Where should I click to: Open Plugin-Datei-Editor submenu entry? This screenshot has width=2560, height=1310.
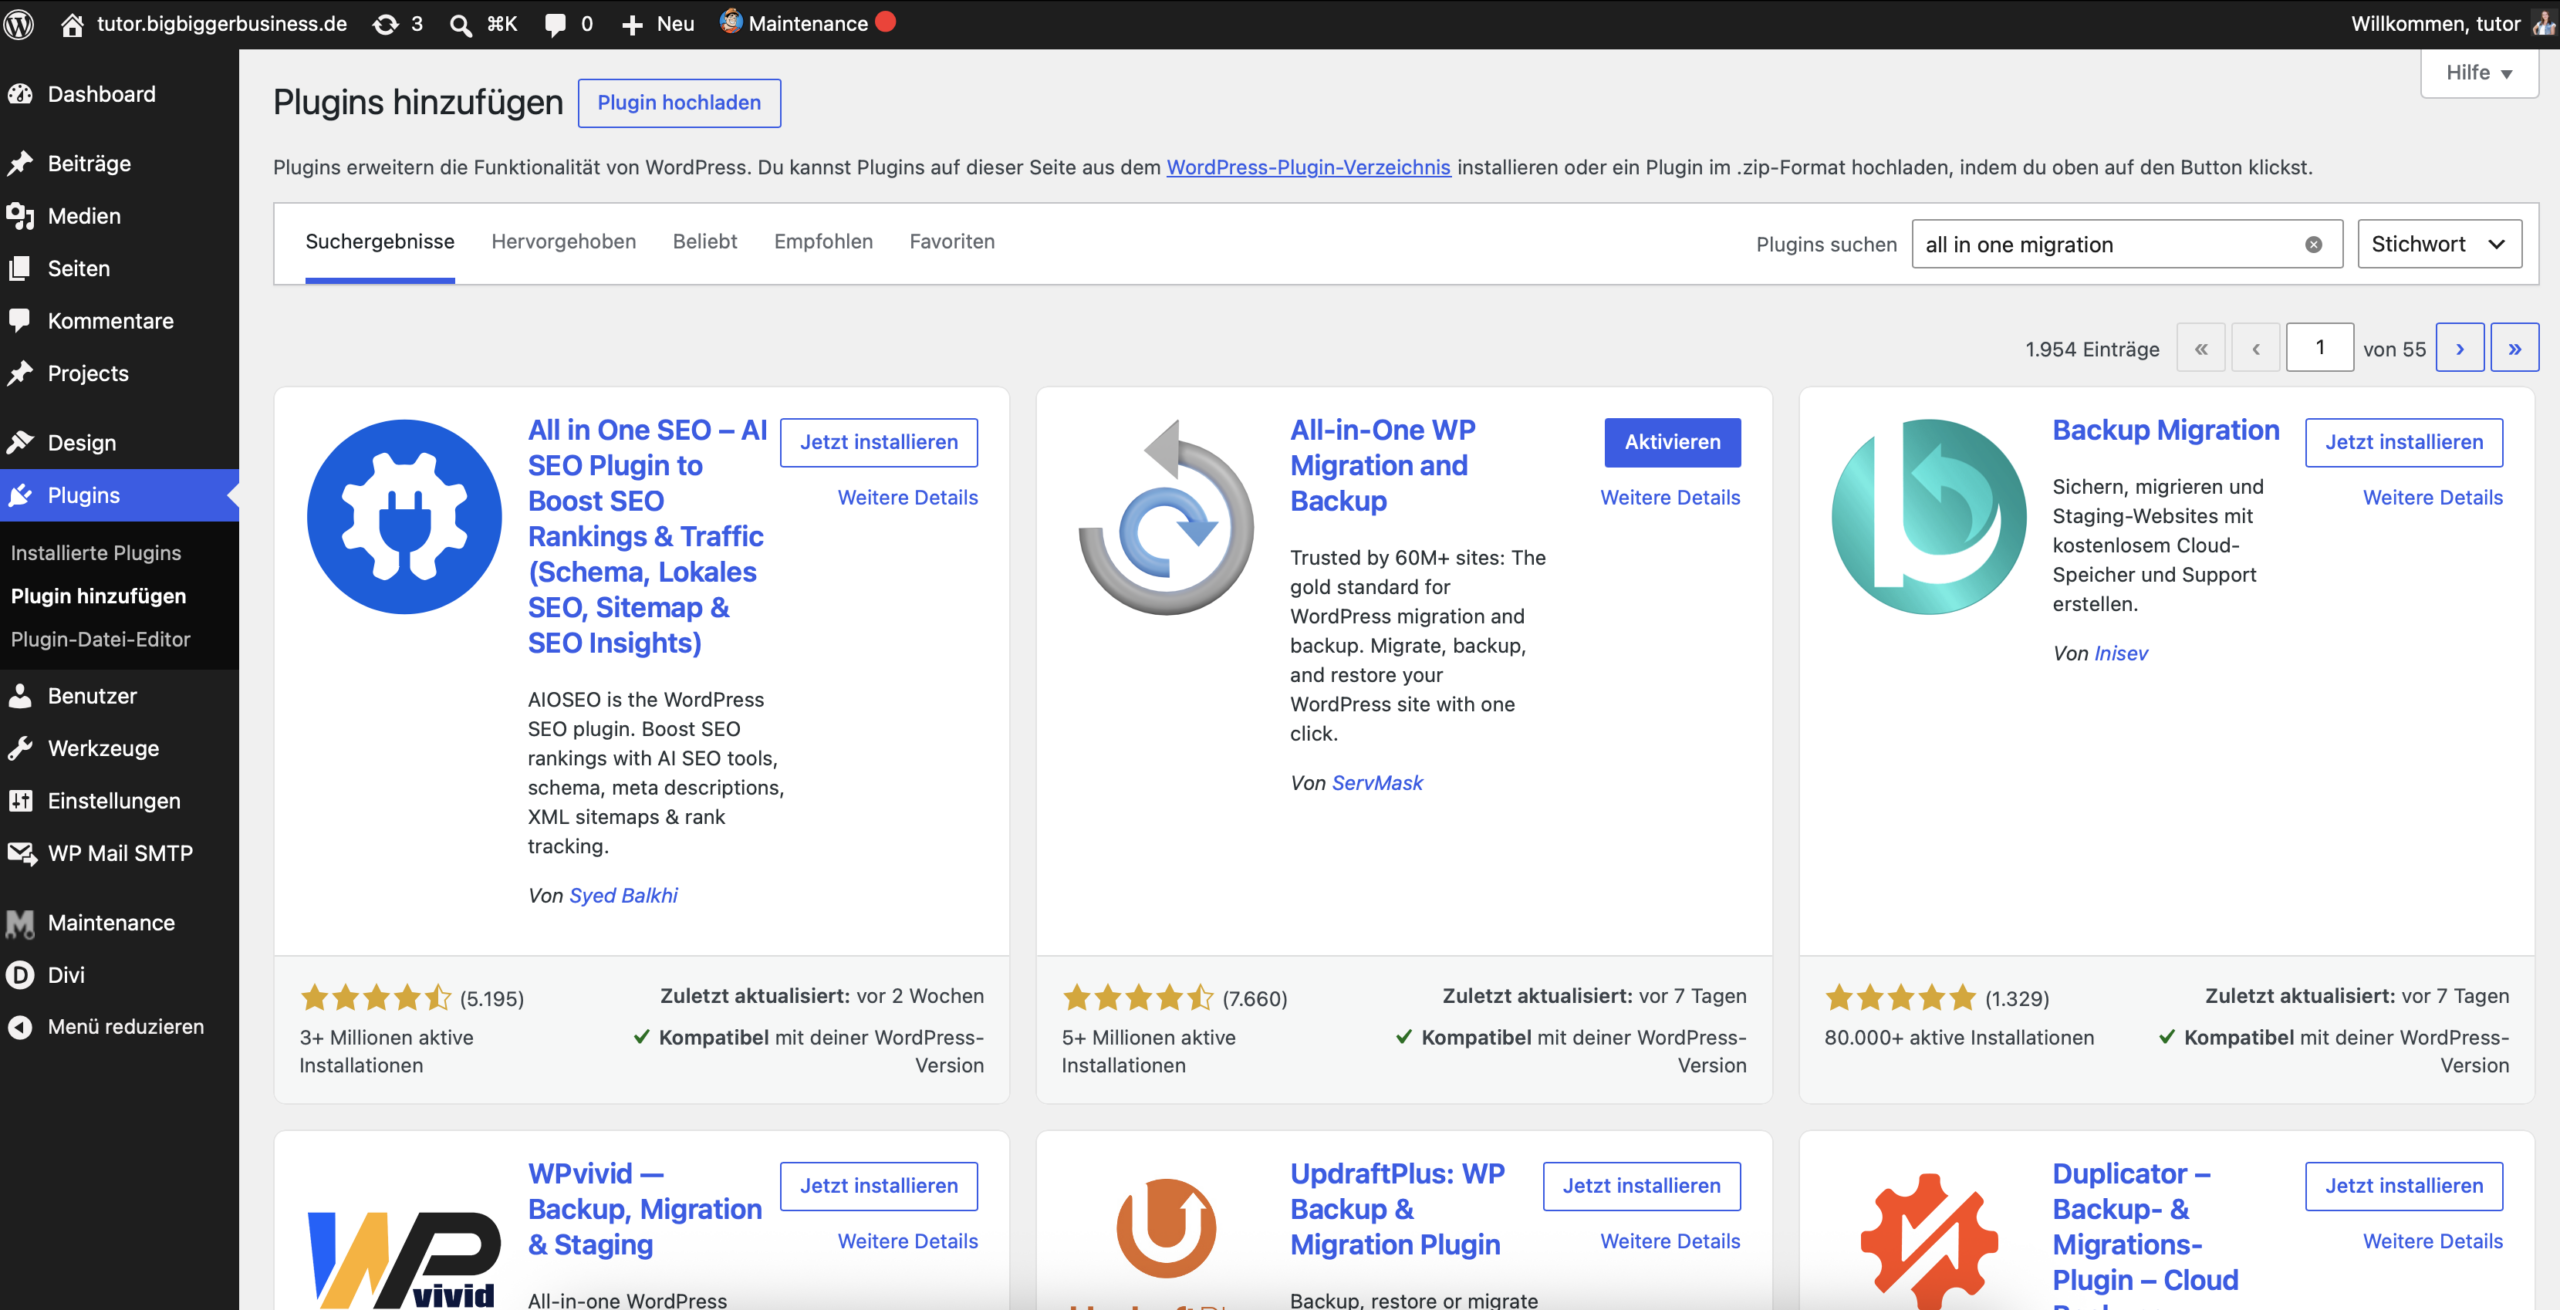coord(100,639)
